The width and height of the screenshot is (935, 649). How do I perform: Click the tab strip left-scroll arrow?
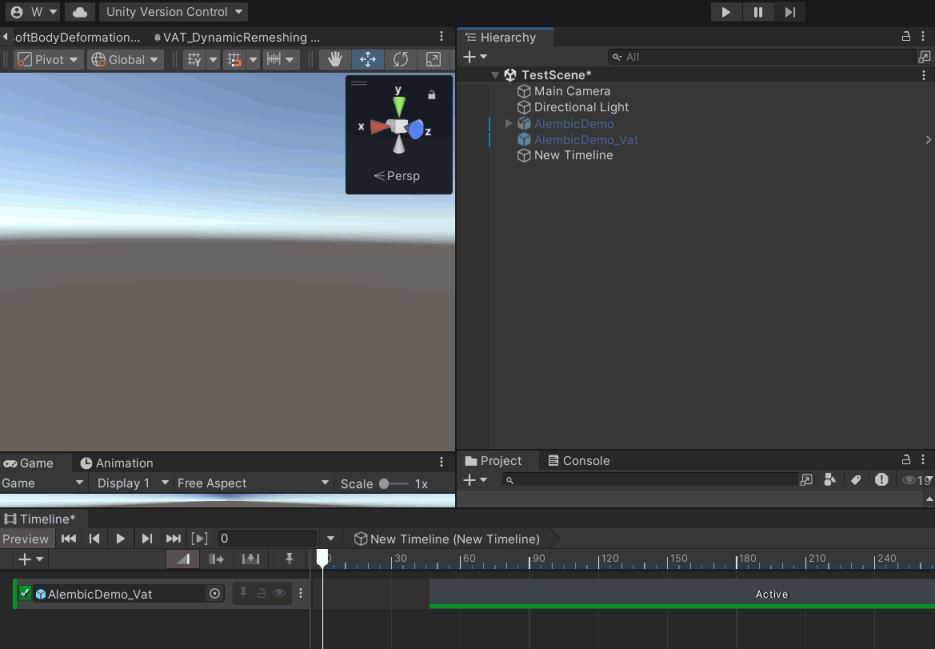click(5, 38)
